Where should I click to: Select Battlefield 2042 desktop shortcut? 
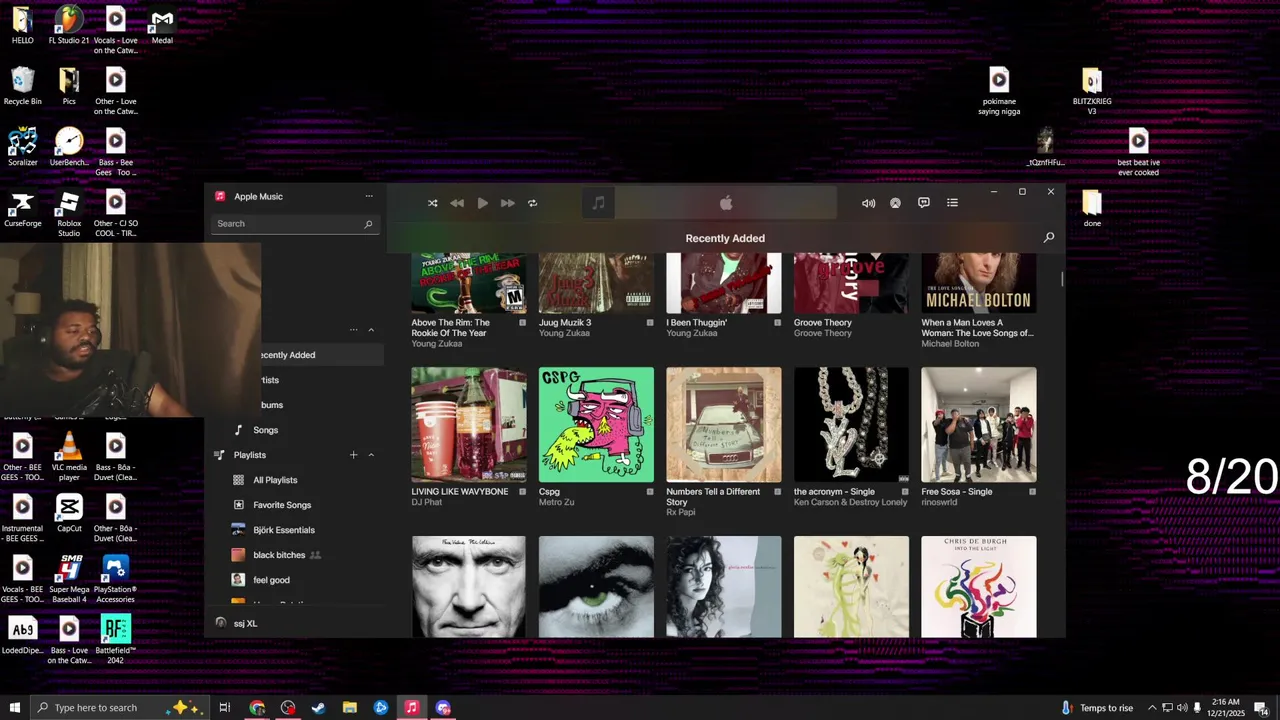[x=115, y=640]
